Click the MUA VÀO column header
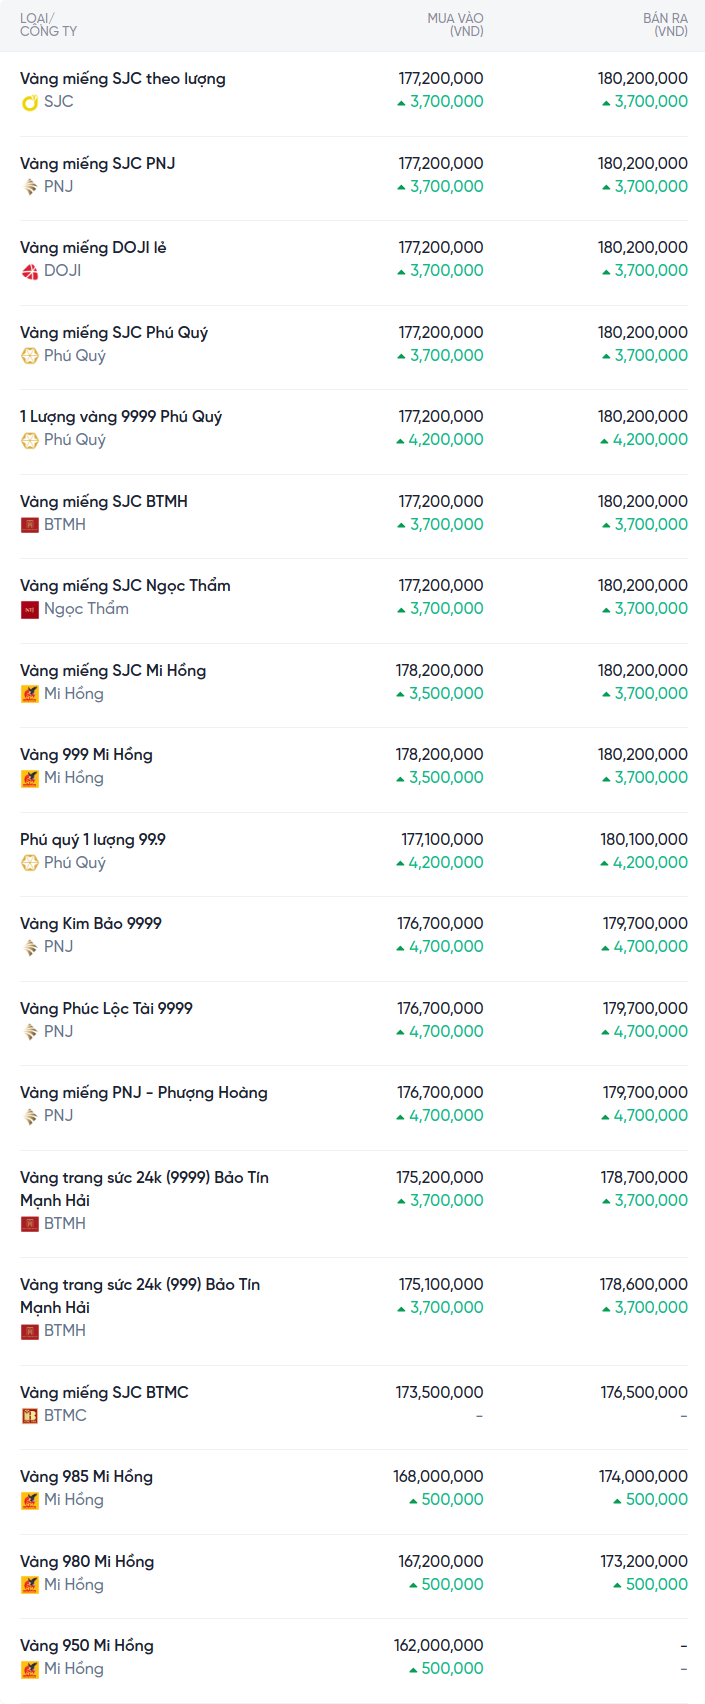Screen dimensions: 705x1704 tap(455, 25)
